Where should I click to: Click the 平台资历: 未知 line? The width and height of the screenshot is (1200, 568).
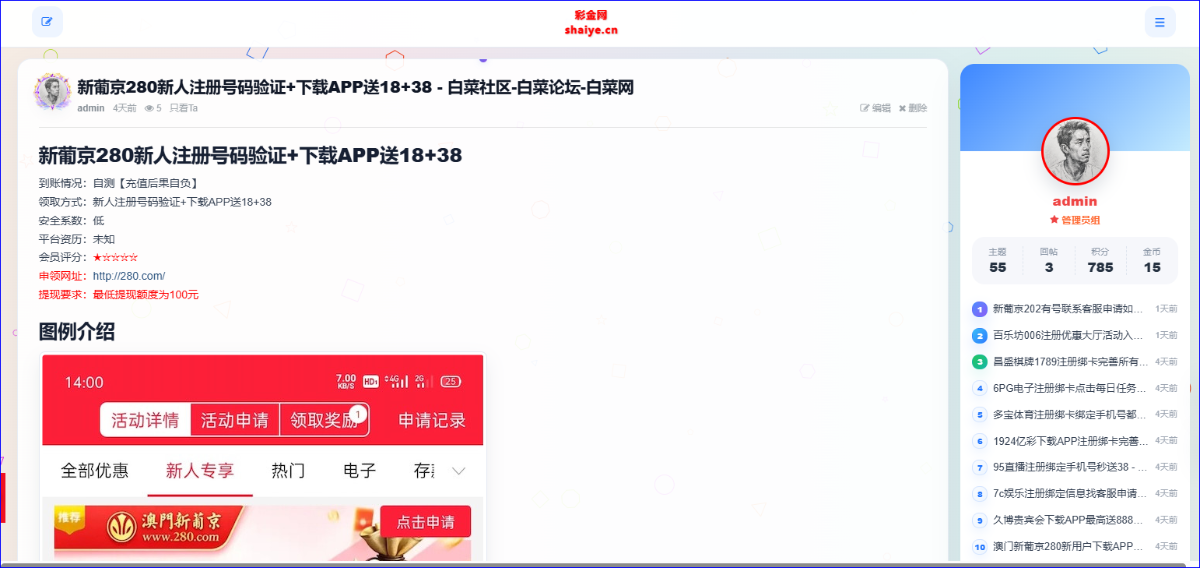coord(77,239)
